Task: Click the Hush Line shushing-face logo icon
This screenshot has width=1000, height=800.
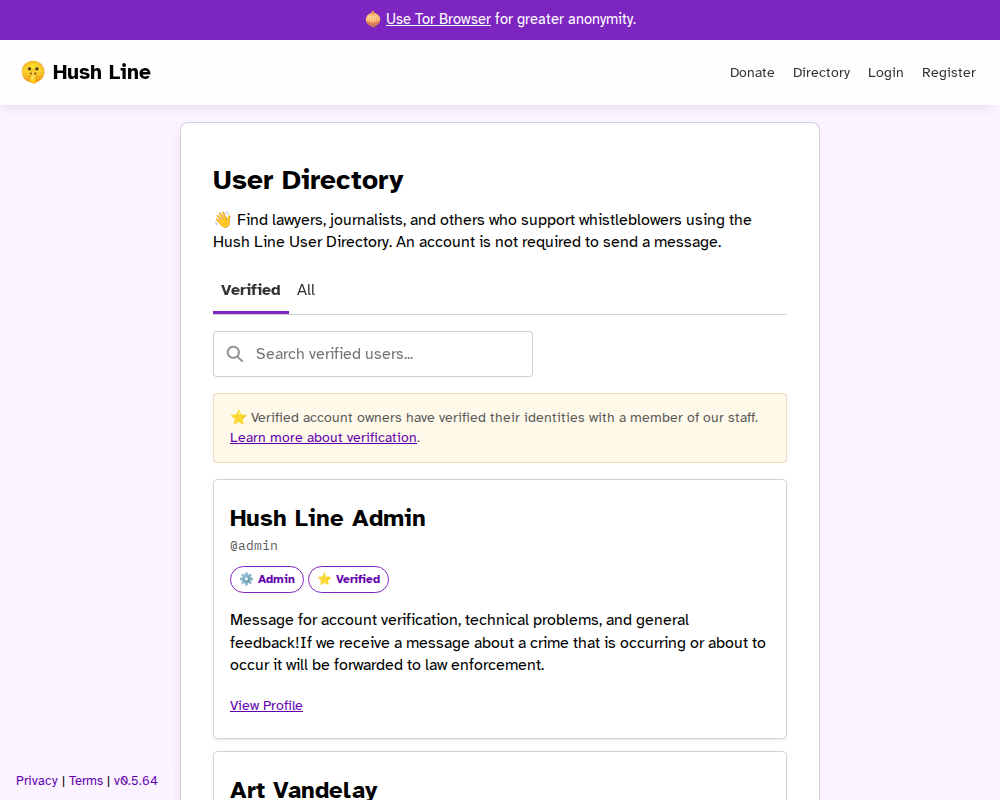Action: pos(32,72)
